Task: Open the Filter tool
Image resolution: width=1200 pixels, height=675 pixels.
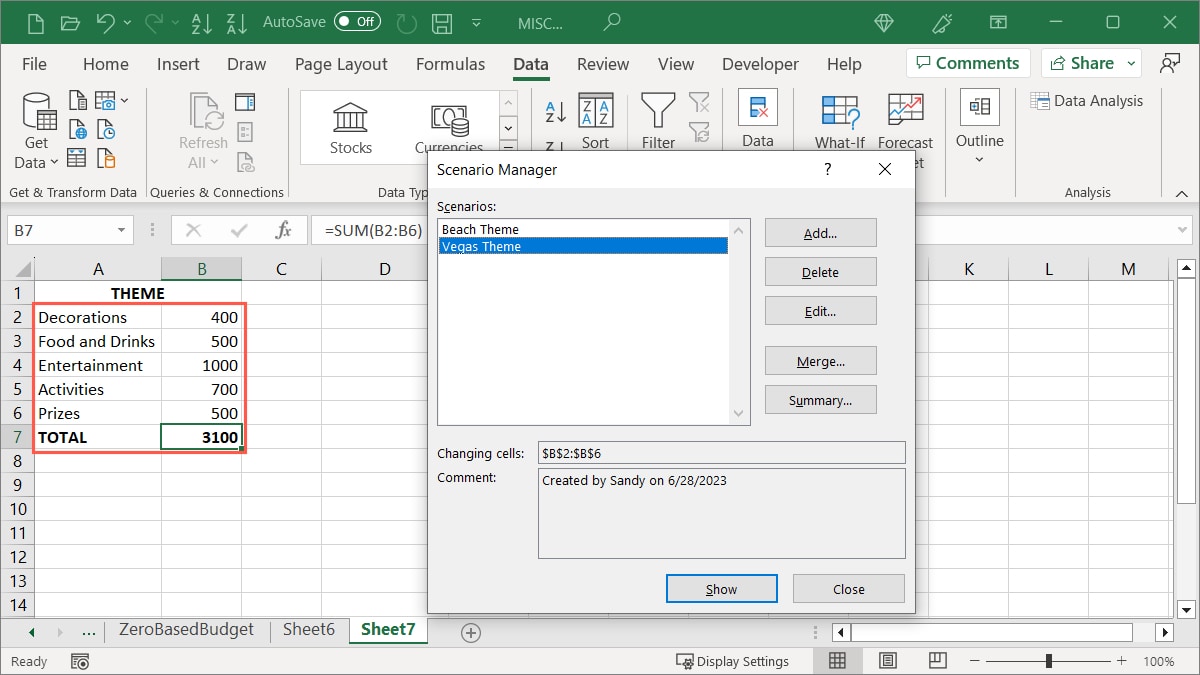Action: pyautogui.click(x=657, y=118)
